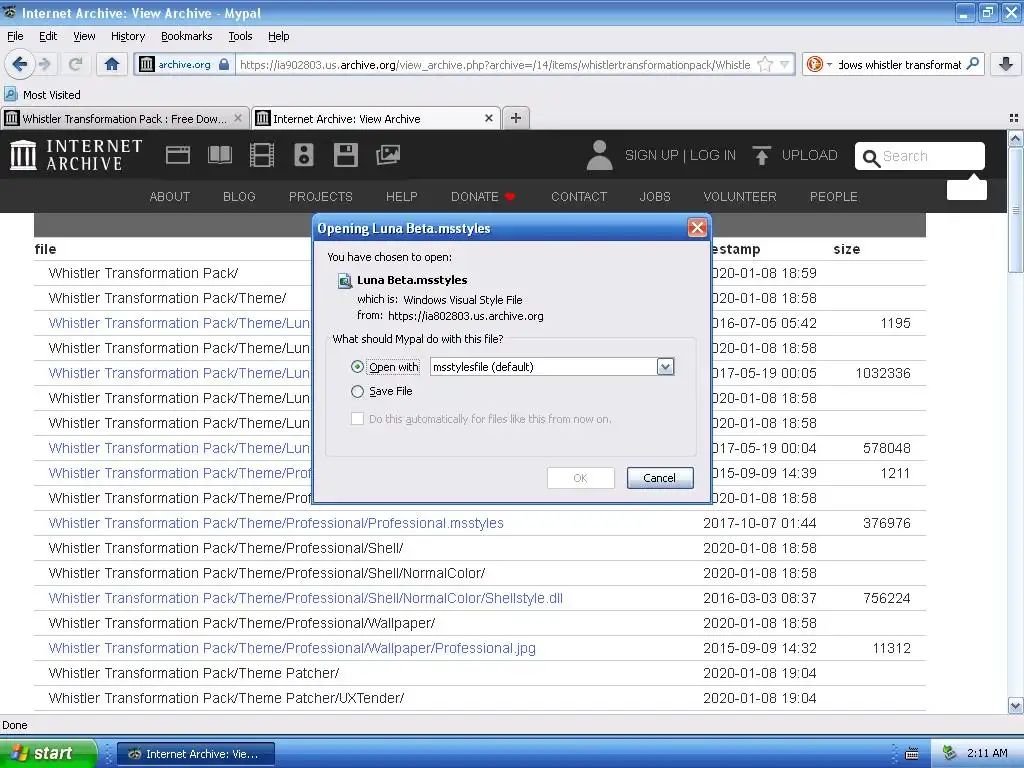Open the Downloads arrow toolbar button
The image size is (1024, 768).
pyautogui.click(x=1006, y=64)
